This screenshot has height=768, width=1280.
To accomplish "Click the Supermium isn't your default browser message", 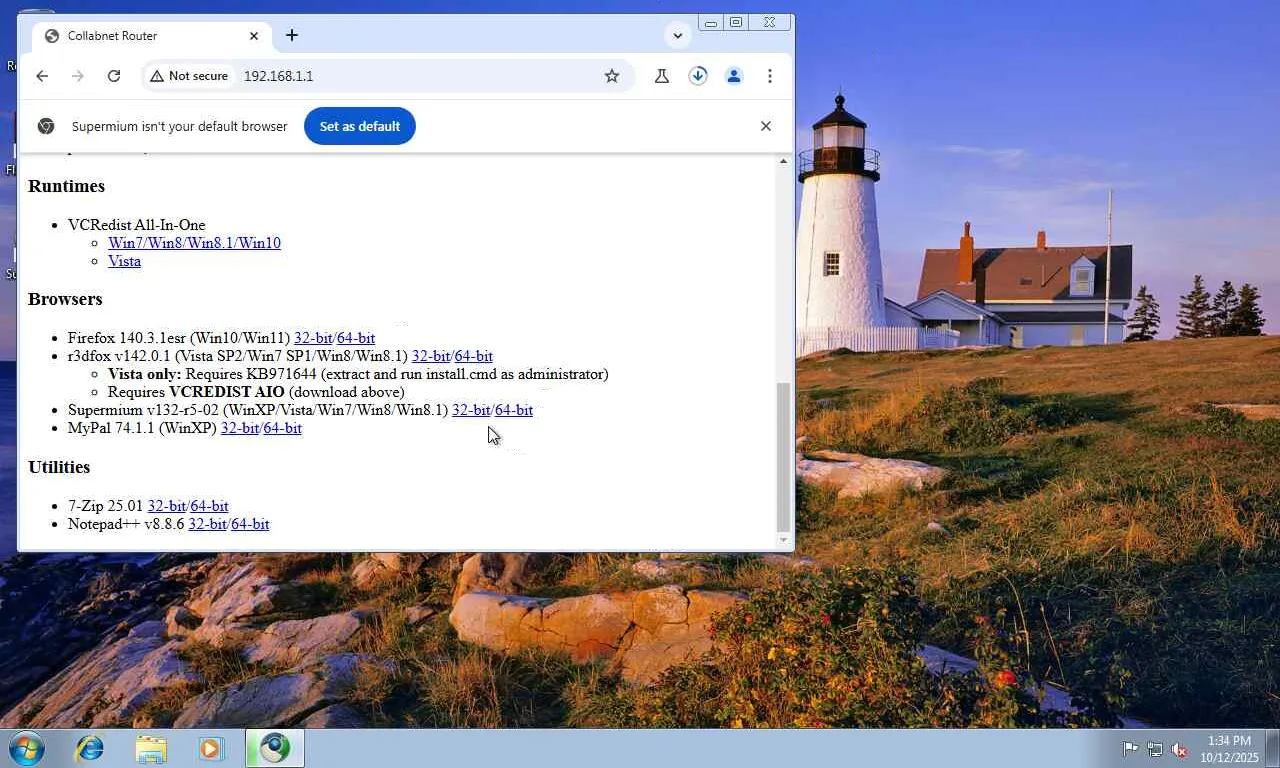I will (180, 126).
